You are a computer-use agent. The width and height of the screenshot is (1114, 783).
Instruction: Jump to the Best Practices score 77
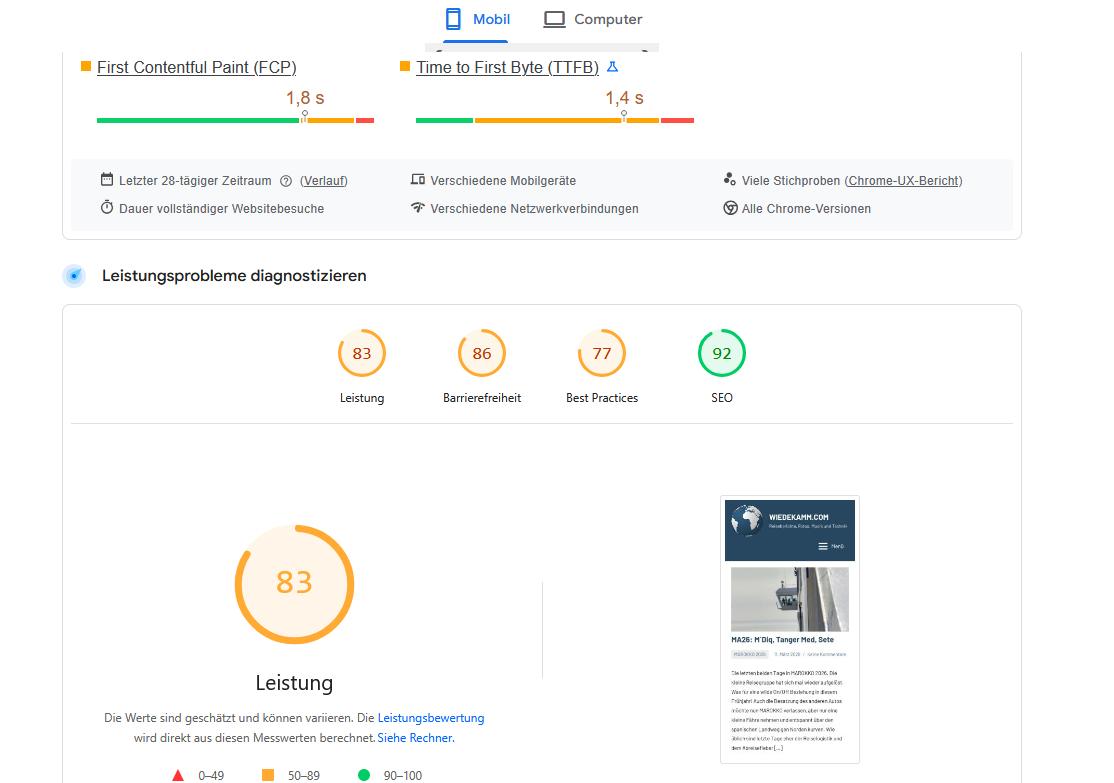pos(602,353)
